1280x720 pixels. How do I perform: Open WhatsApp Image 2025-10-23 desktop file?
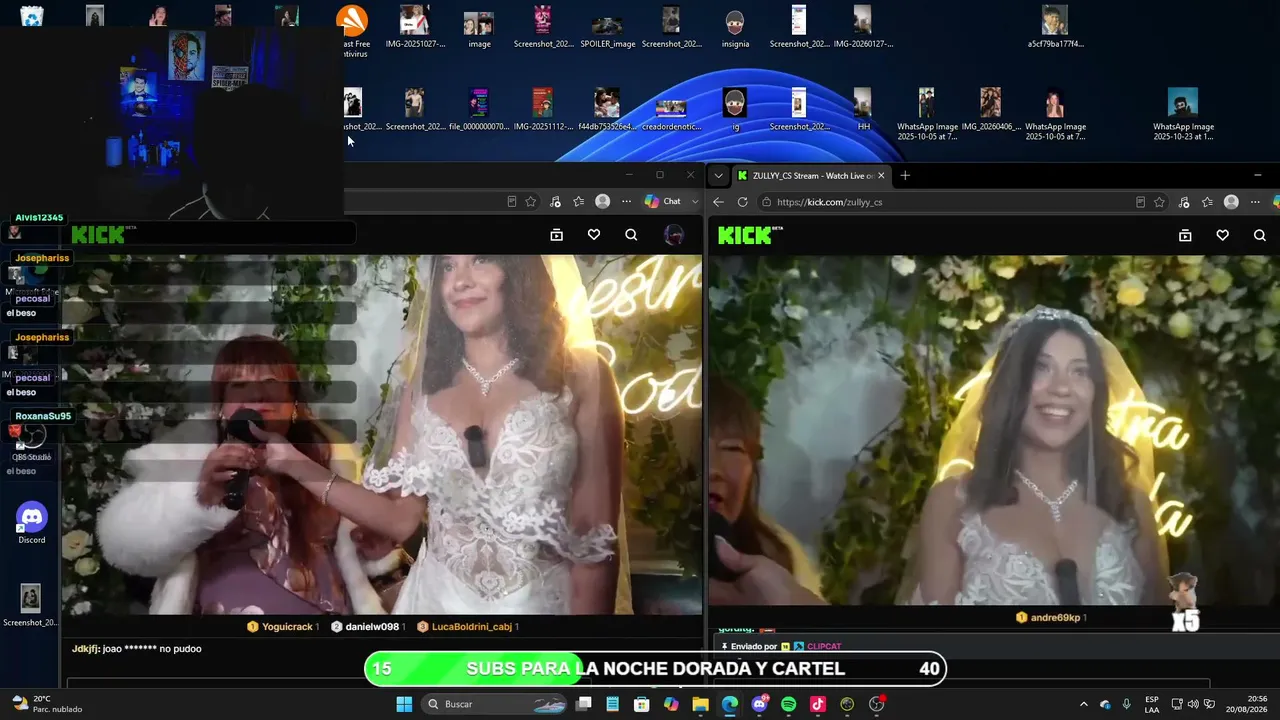click(x=1183, y=115)
